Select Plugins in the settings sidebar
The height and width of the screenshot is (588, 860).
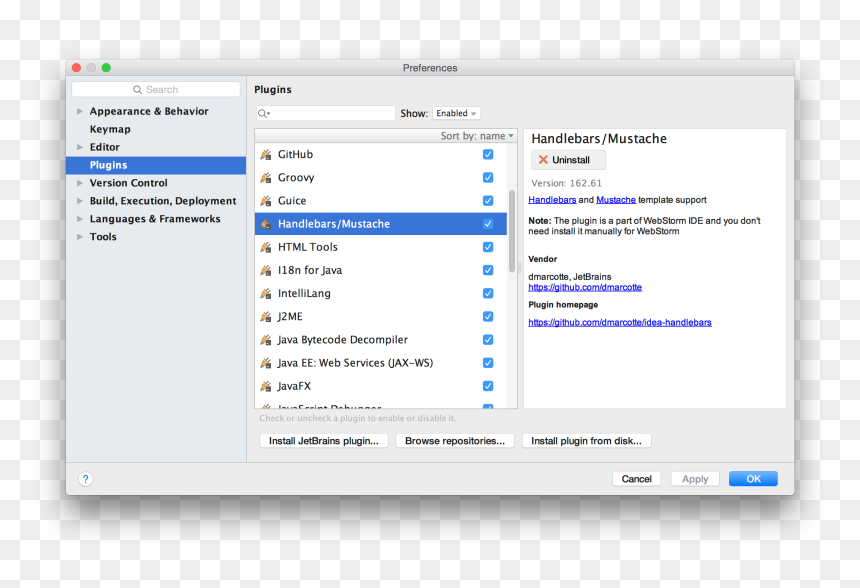tap(156, 165)
